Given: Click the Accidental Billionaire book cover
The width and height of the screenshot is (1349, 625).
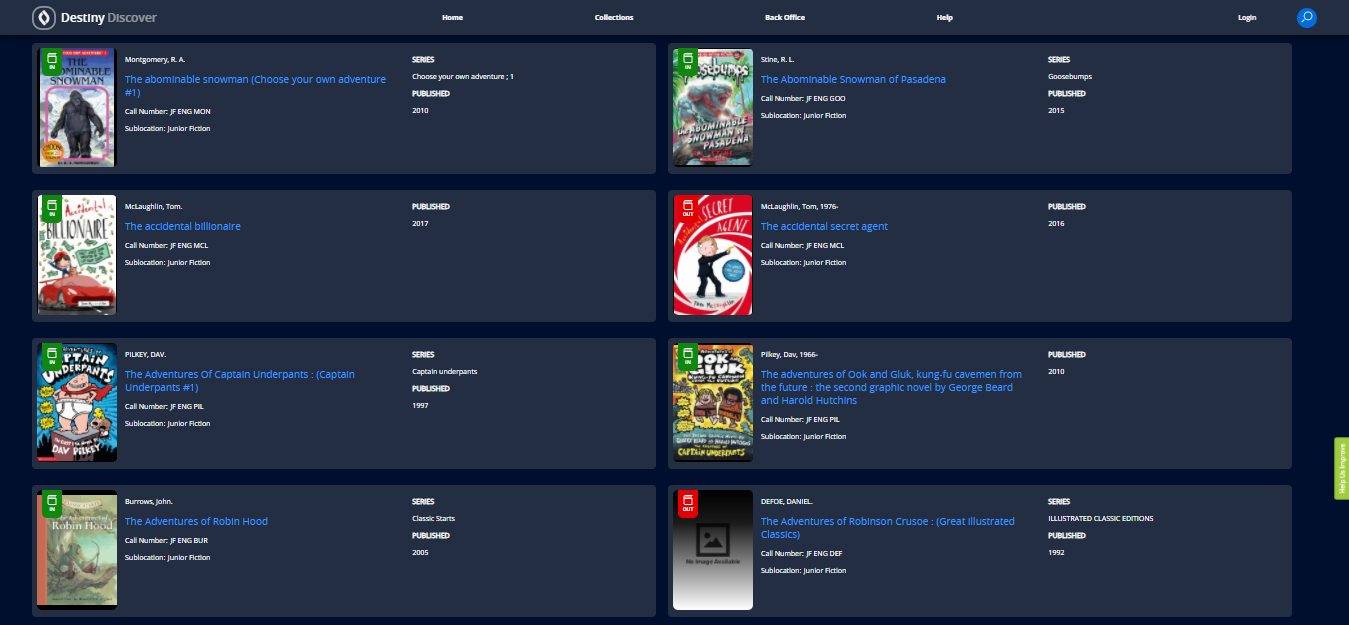Looking at the screenshot, I should coord(77,255).
